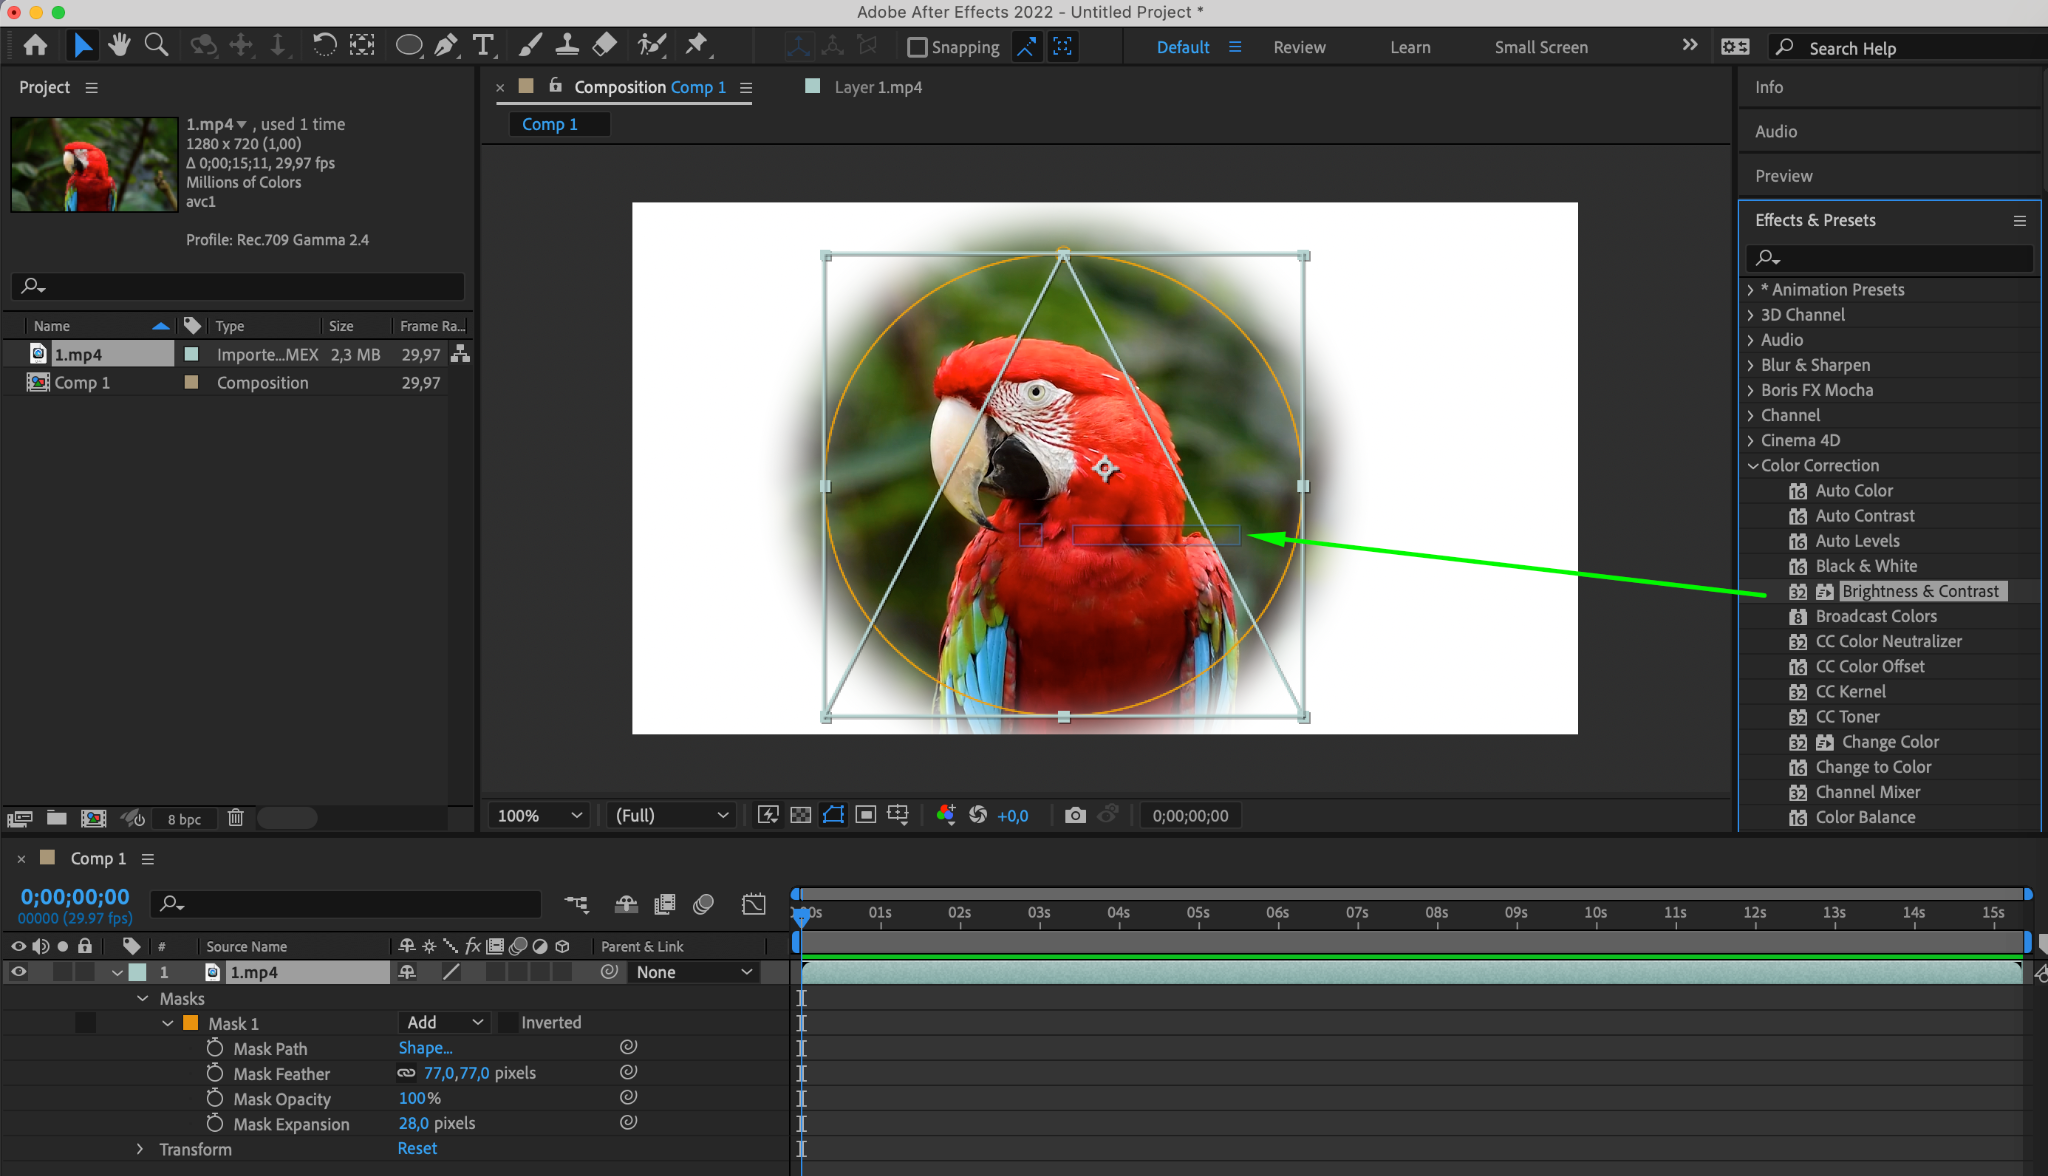Screen dimensions: 2048x1176
Task: Switch to the Review workspace
Action: click(1298, 47)
